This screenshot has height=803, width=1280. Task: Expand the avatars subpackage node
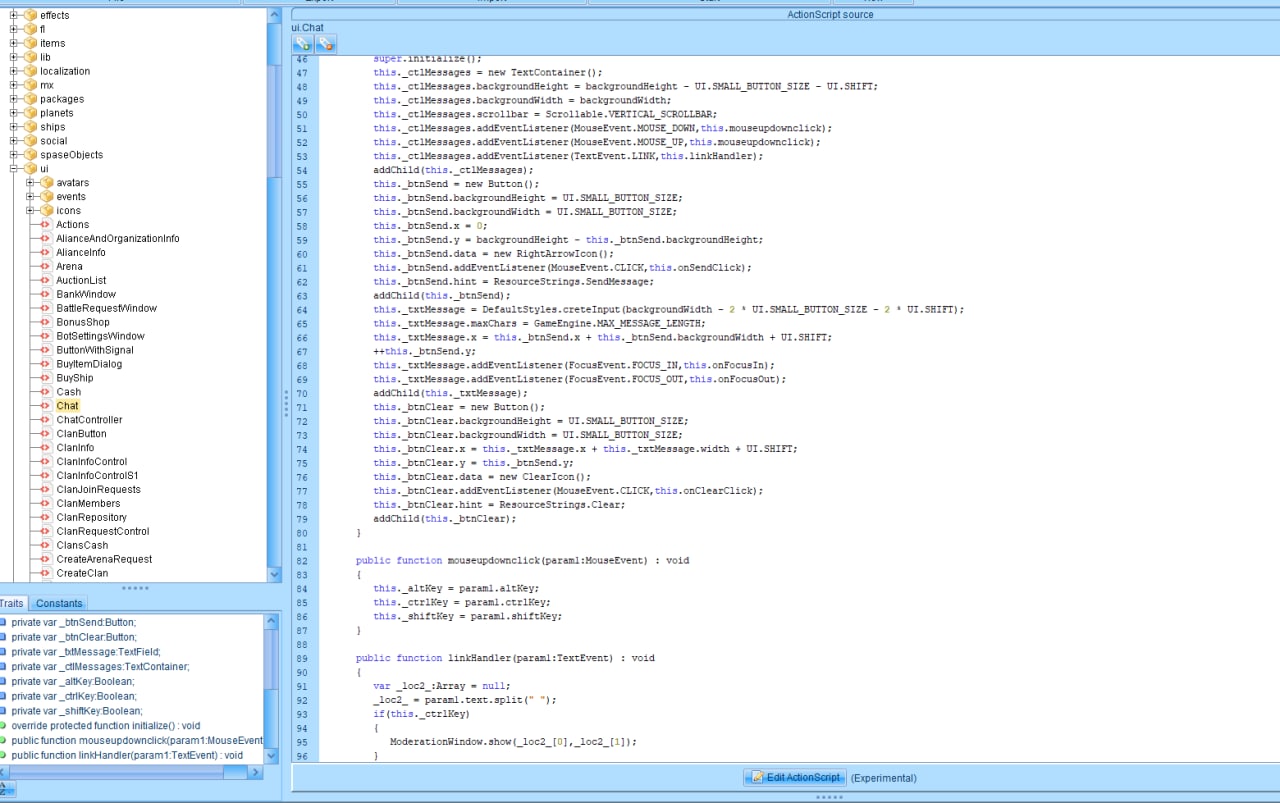(30, 183)
